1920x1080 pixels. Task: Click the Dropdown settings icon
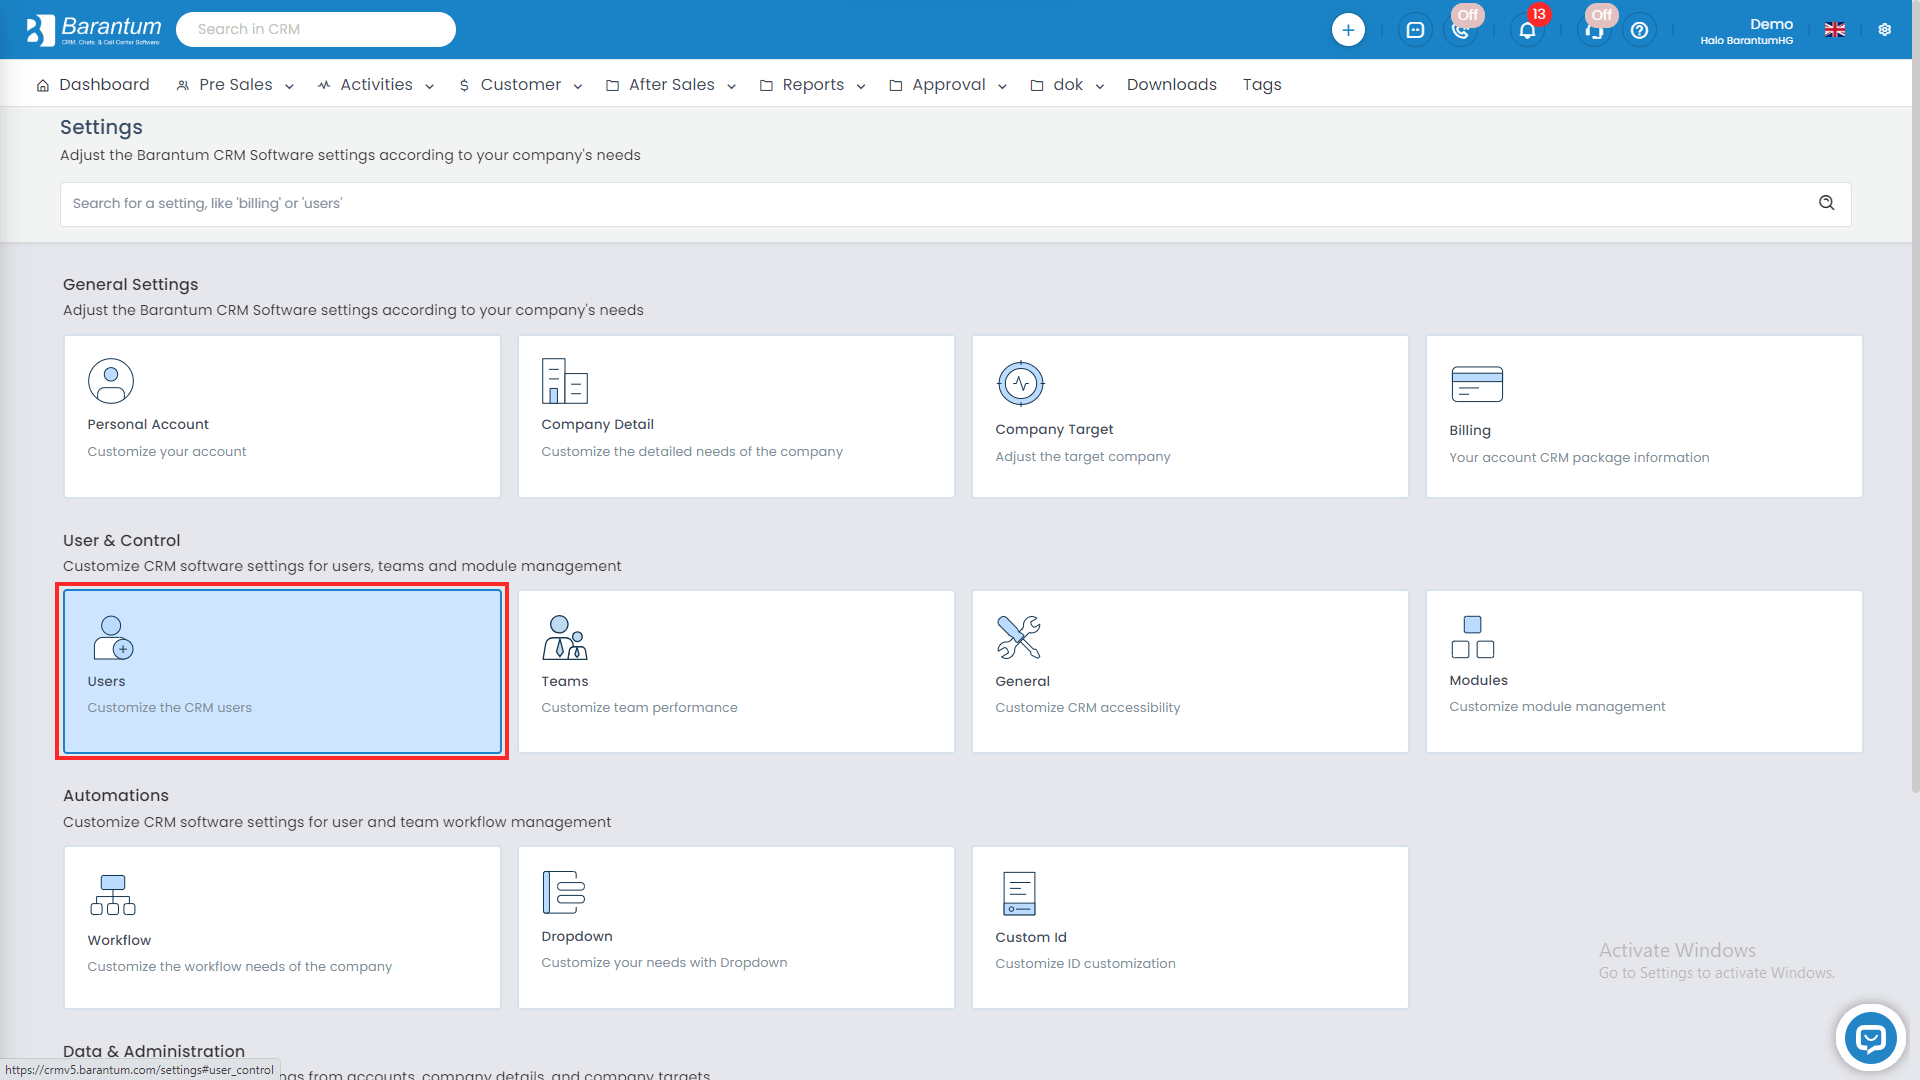[564, 892]
